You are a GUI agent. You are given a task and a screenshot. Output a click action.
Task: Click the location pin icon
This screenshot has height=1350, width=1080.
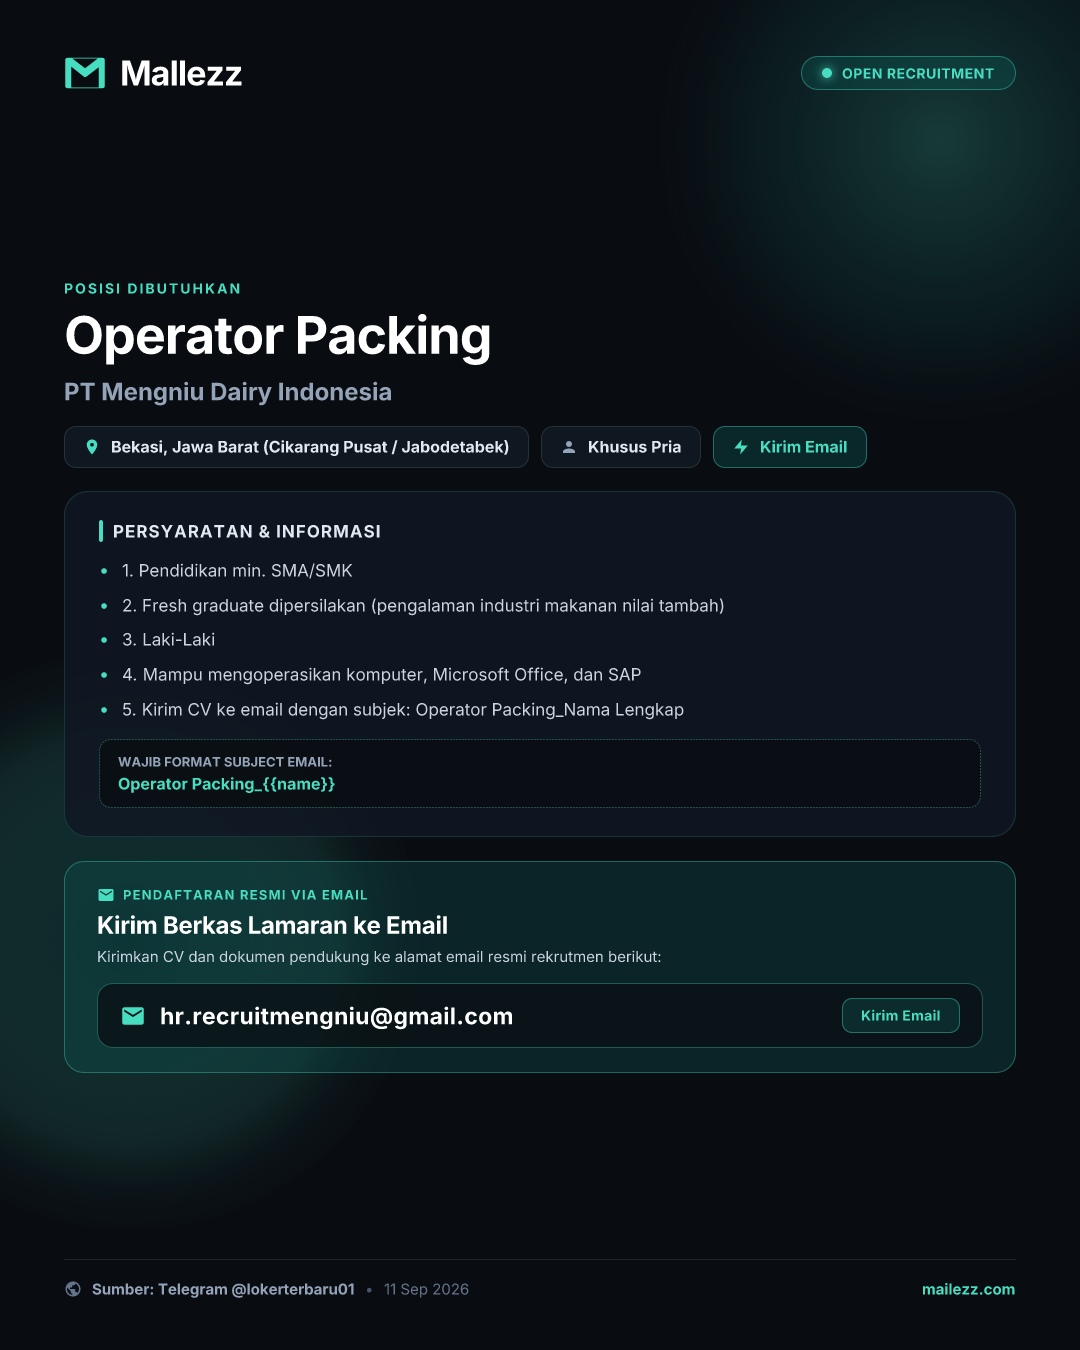click(92, 447)
